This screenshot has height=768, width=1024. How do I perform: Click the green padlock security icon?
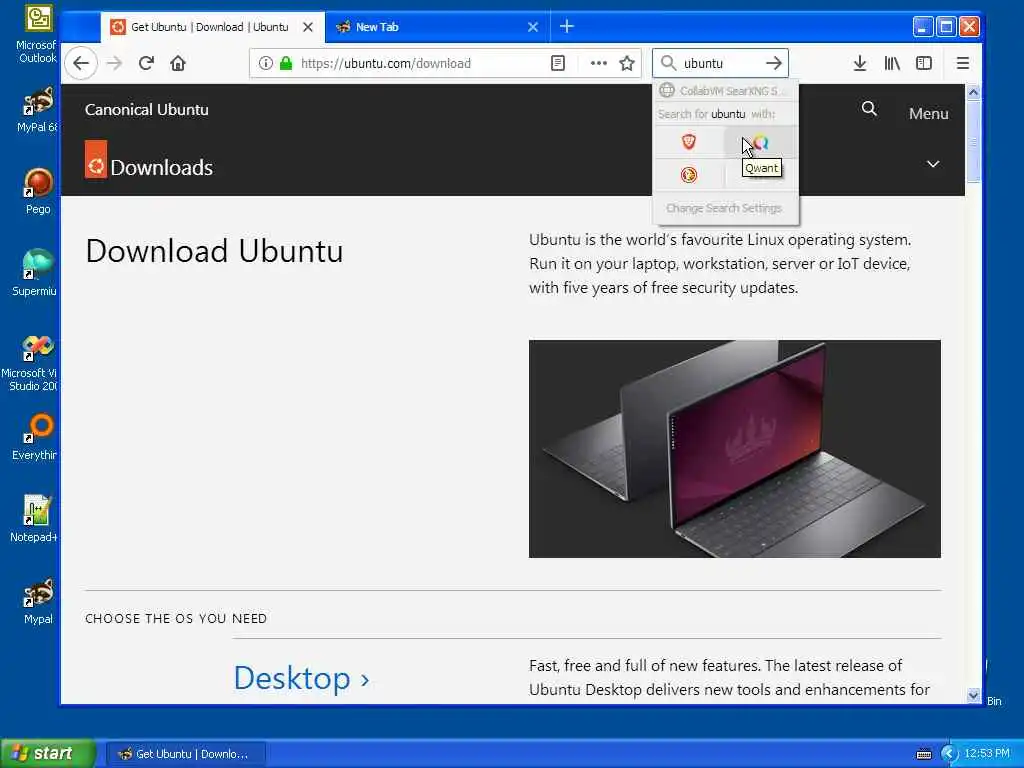(x=286, y=63)
